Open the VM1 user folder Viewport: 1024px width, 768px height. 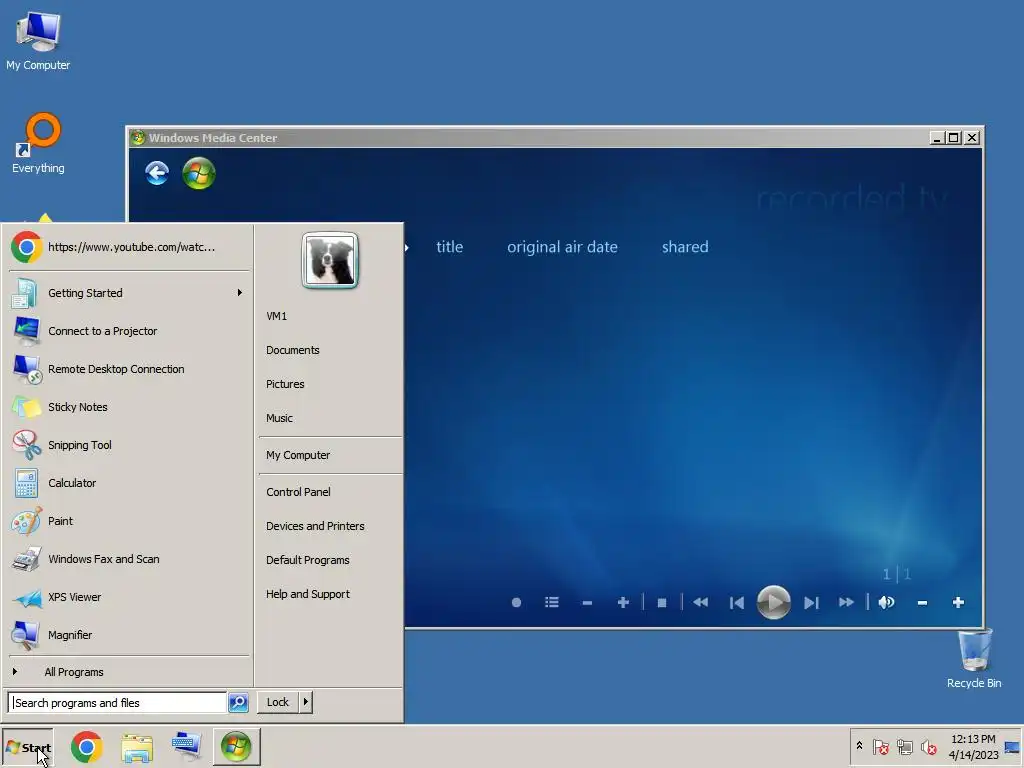pos(330,316)
